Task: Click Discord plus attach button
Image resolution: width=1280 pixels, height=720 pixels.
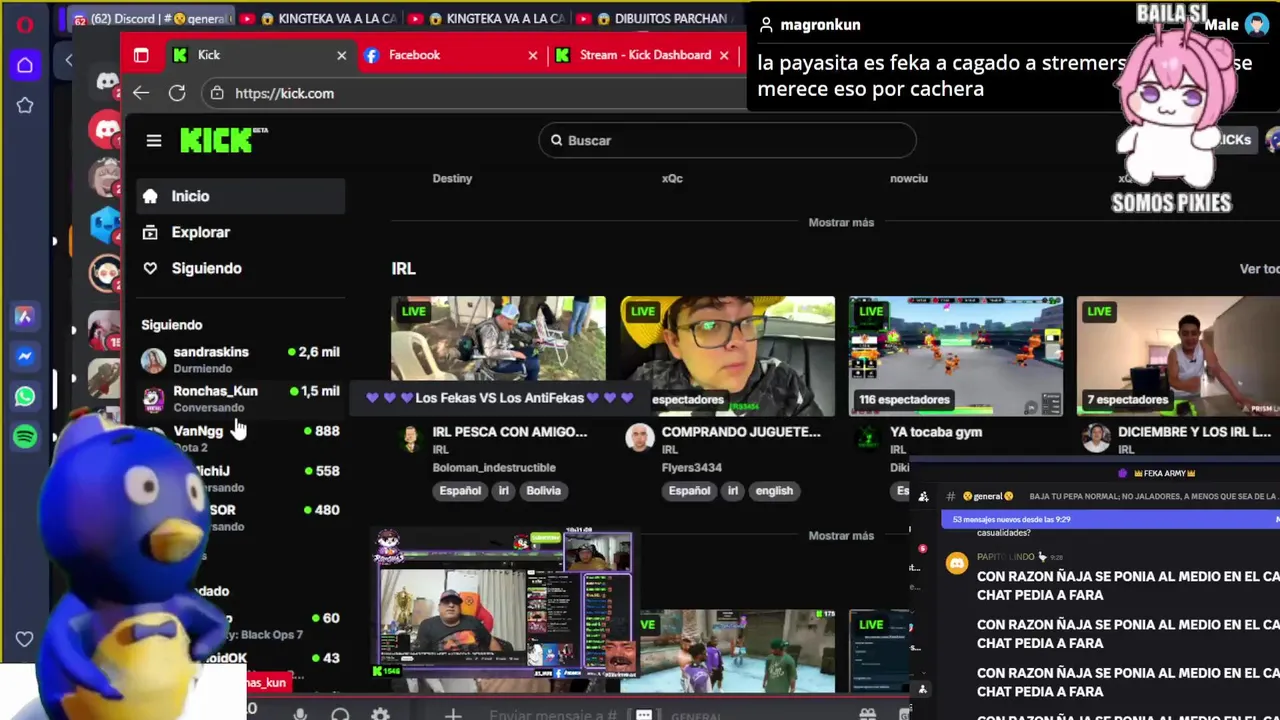Action: [452, 714]
